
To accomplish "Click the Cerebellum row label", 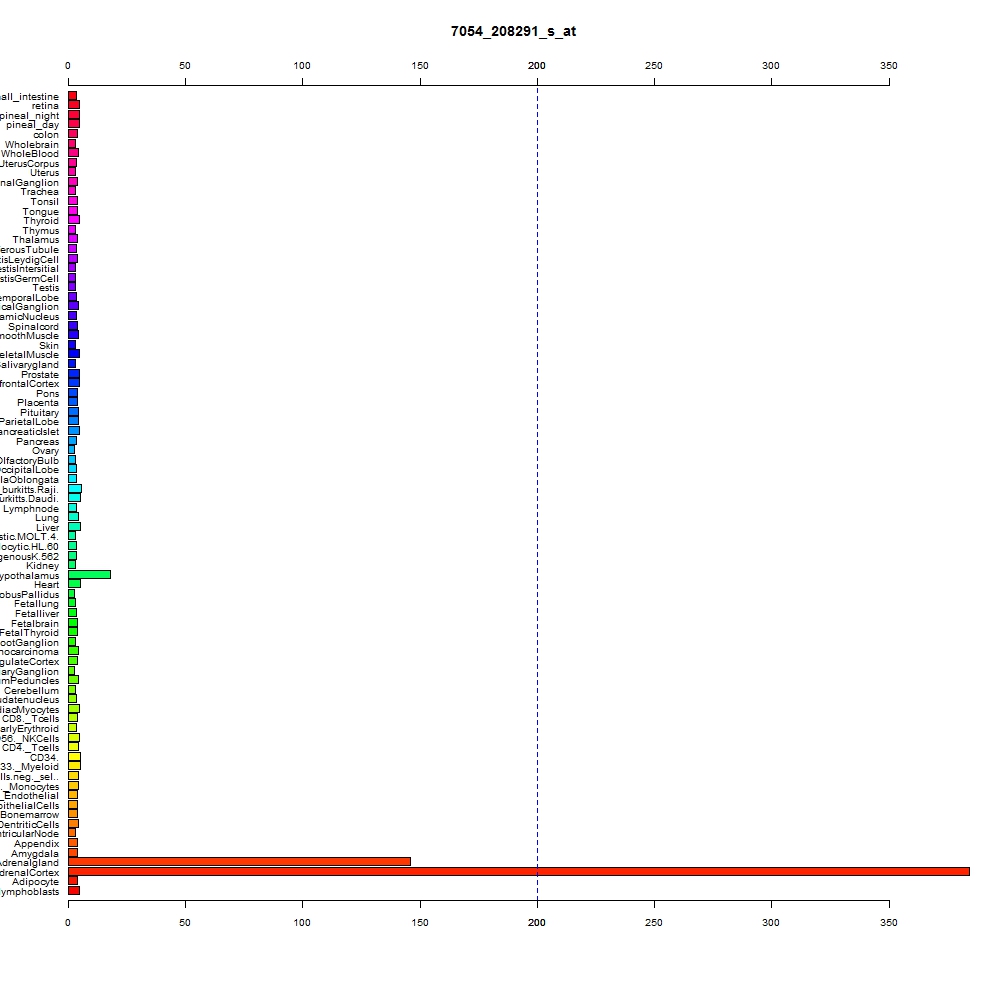I will coord(31,691).
